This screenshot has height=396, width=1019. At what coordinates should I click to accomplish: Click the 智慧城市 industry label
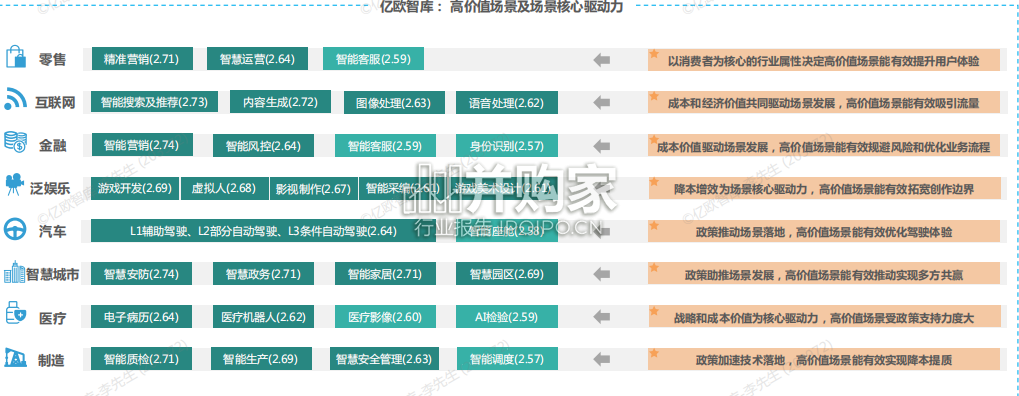53,275
